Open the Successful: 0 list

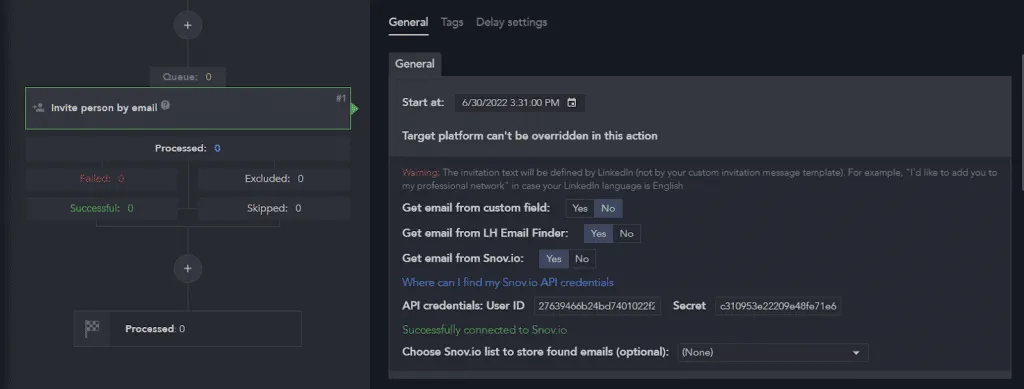pos(102,208)
